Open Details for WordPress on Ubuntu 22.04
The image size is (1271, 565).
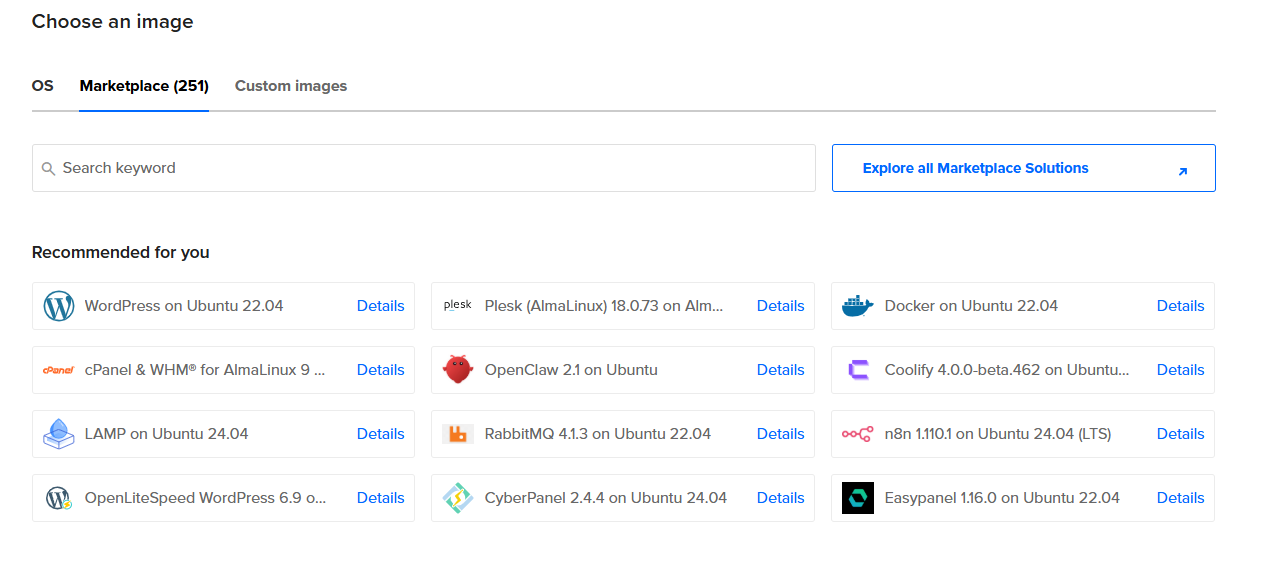coord(380,306)
